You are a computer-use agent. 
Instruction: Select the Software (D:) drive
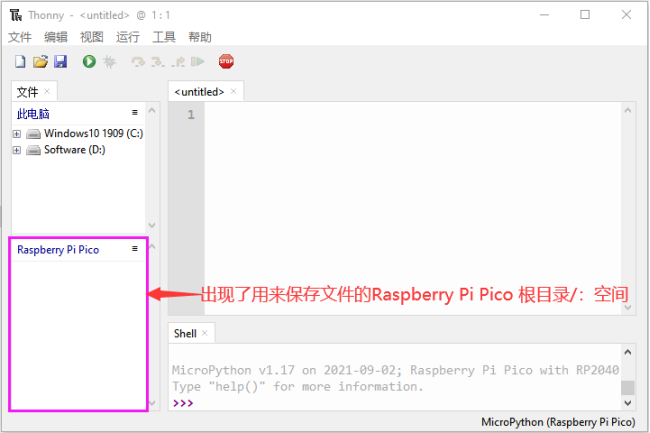pyautogui.click(x=75, y=150)
